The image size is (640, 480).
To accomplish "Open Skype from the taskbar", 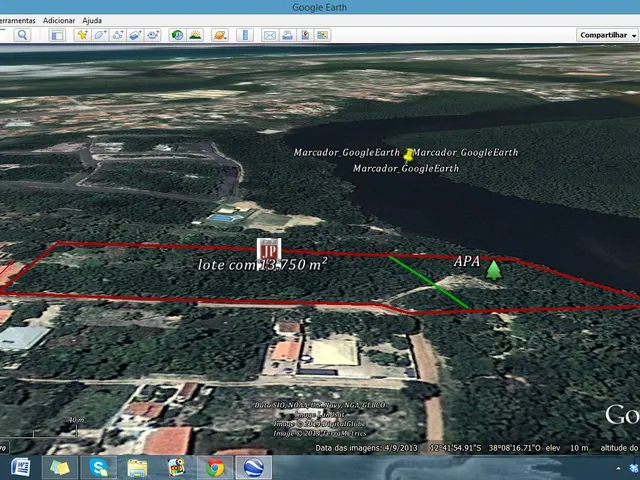I will [x=99, y=468].
